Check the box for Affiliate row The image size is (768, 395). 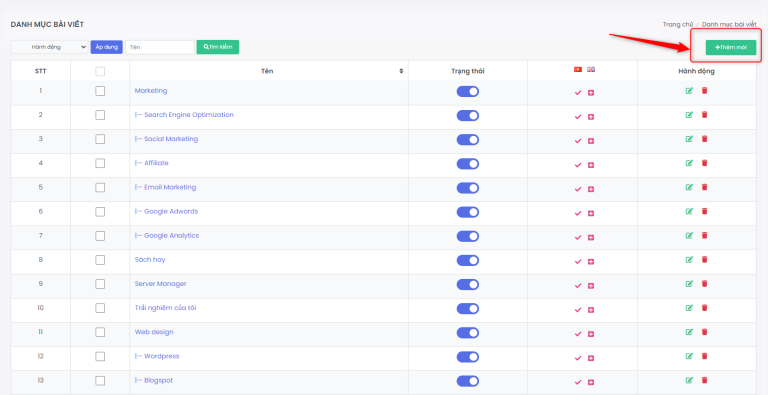pos(100,163)
